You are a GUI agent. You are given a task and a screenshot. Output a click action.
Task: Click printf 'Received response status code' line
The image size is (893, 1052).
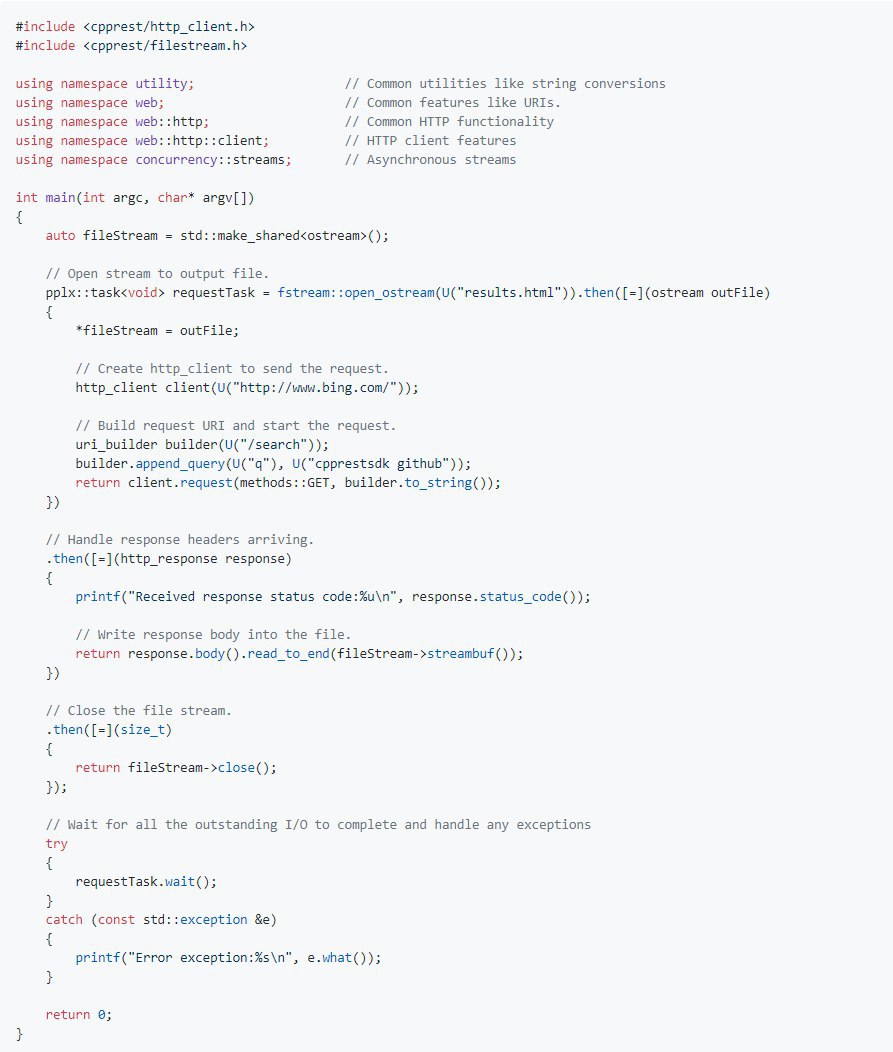[x=333, y=597]
